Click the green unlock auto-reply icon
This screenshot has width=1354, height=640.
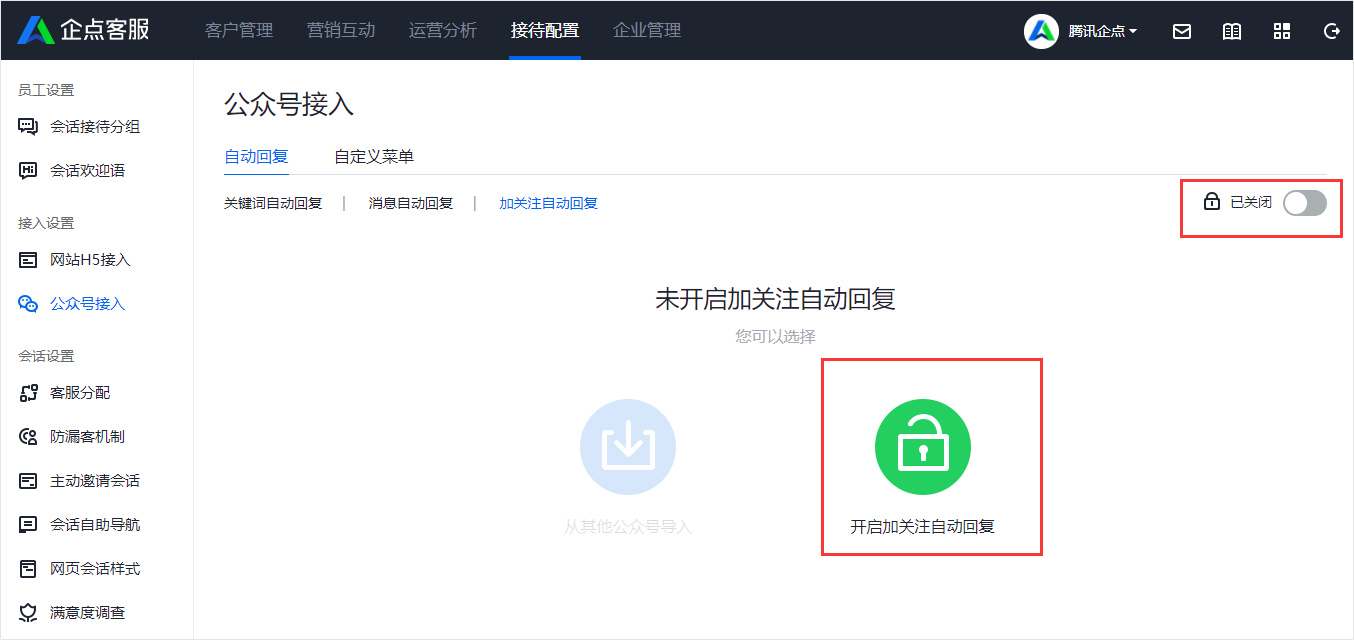pyautogui.click(x=922, y=448)
